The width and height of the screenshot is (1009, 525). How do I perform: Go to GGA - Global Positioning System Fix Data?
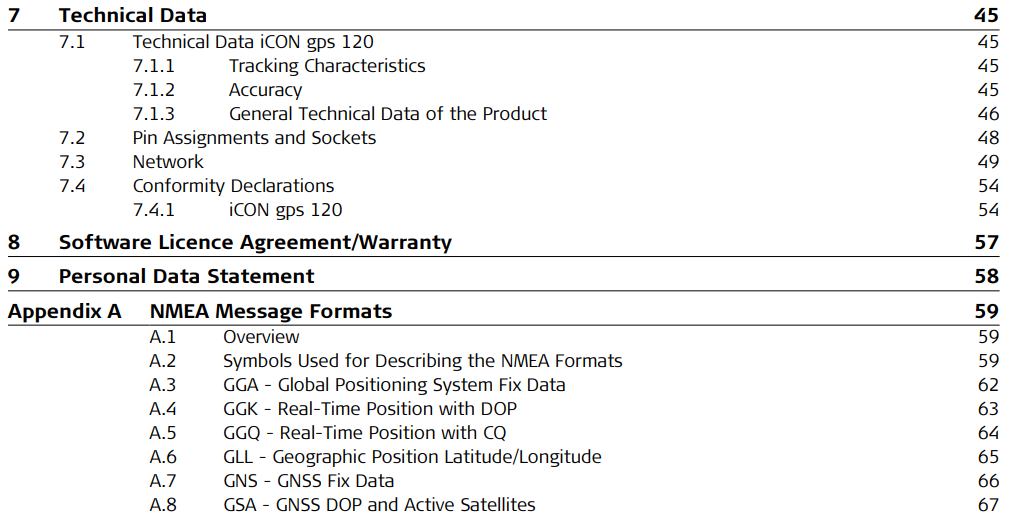coord(394,385)
